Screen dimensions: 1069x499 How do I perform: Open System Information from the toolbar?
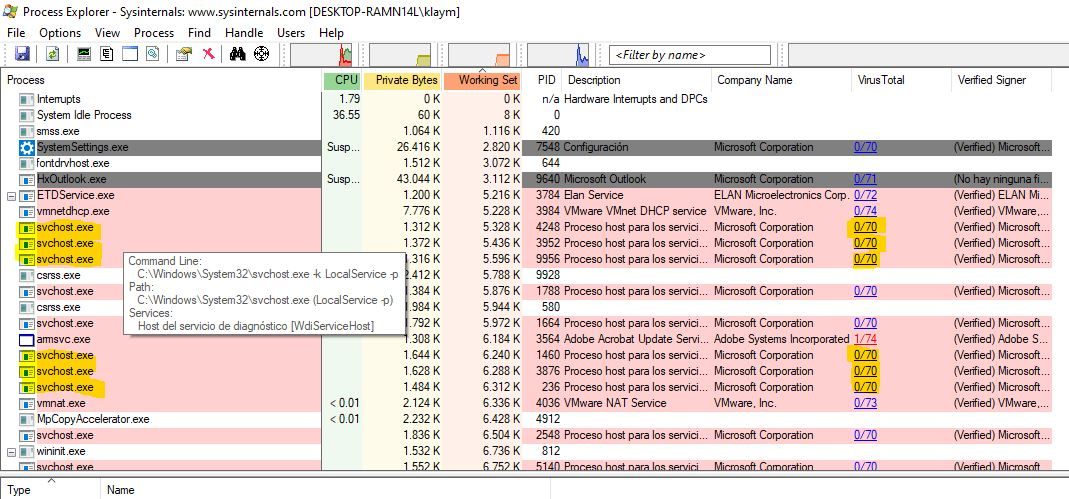(x=83, y=55)
